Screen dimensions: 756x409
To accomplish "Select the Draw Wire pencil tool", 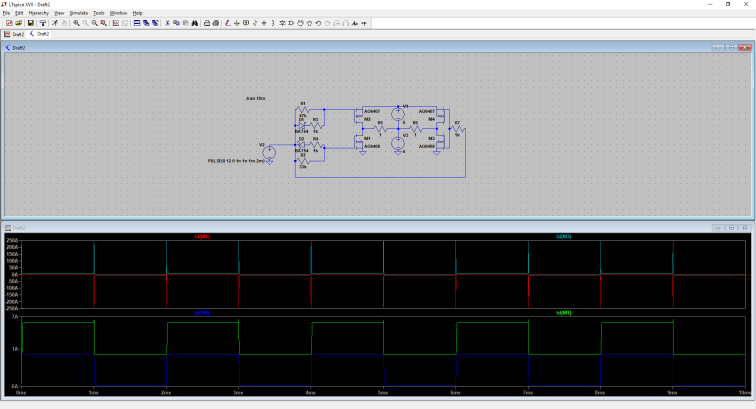I will pos(227,22).
